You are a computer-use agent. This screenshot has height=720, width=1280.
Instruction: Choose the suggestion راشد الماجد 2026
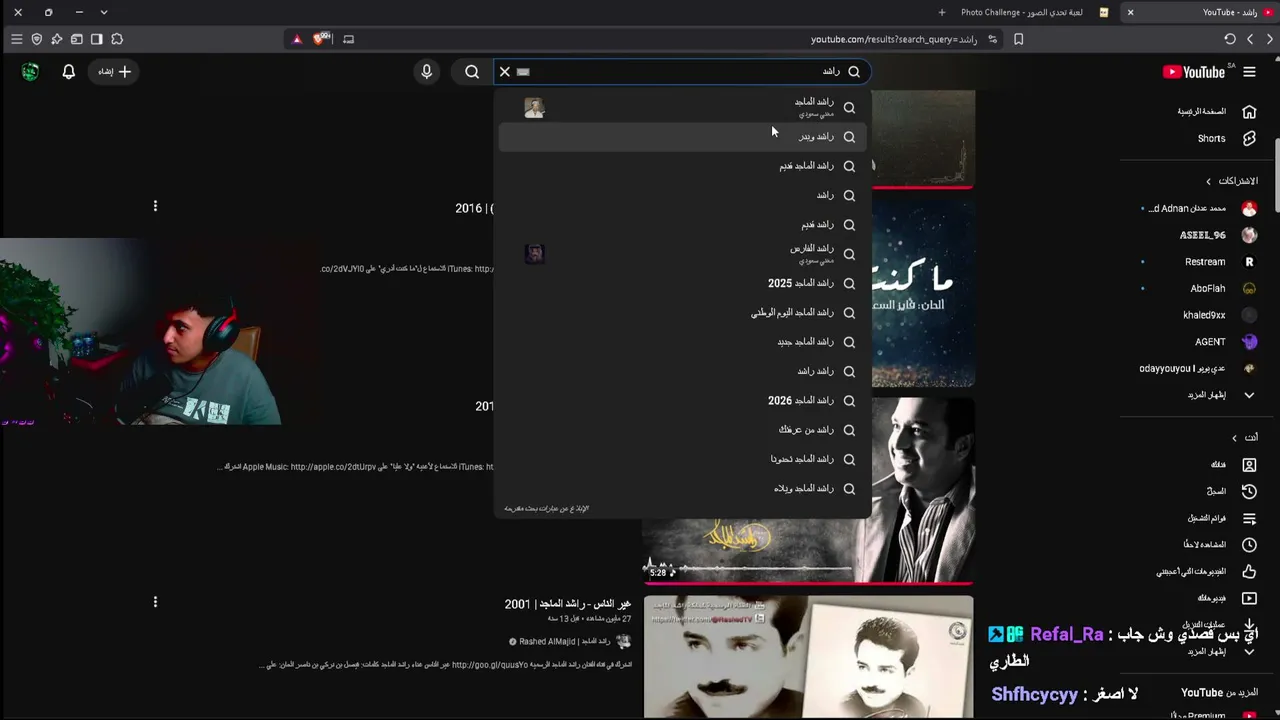[685, 400]
